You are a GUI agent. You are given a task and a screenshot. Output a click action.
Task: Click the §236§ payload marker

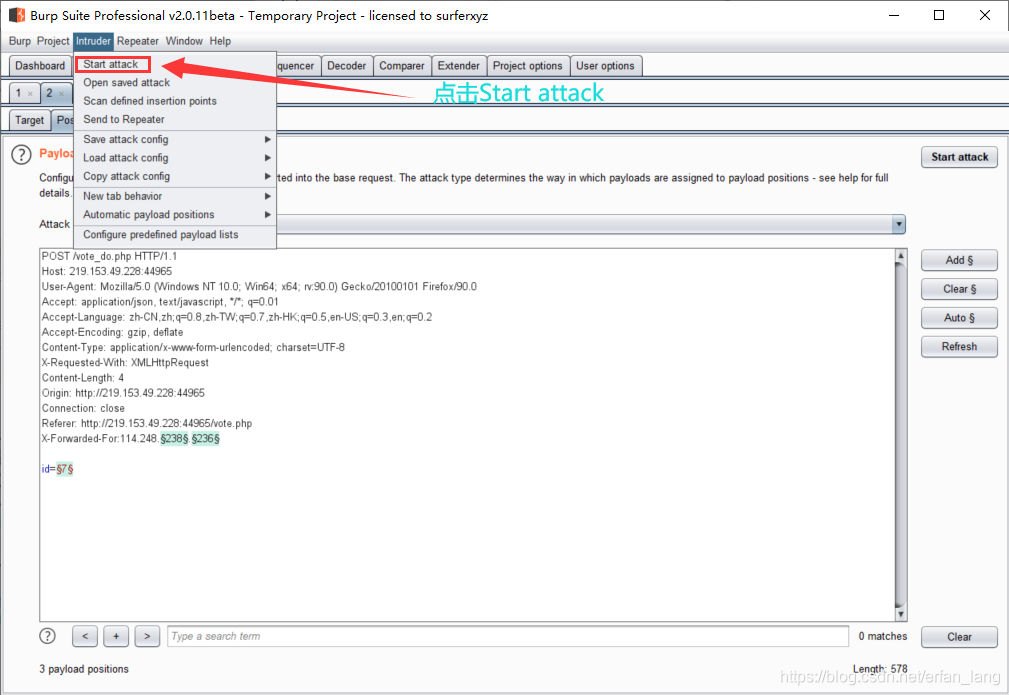[x=205, y=439]
